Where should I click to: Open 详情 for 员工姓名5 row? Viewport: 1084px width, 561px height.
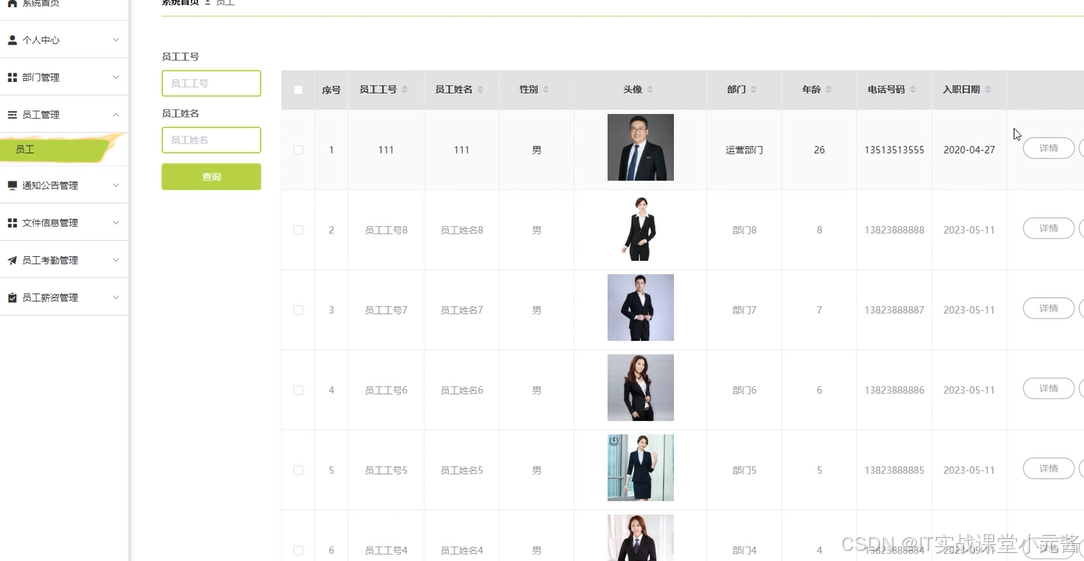[1048, 468]
